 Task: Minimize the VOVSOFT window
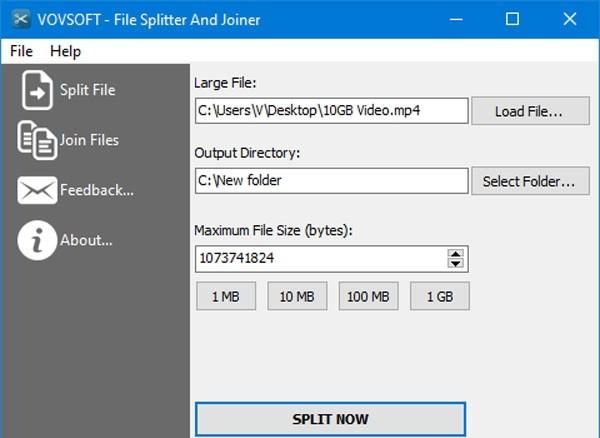coord(456,19)
